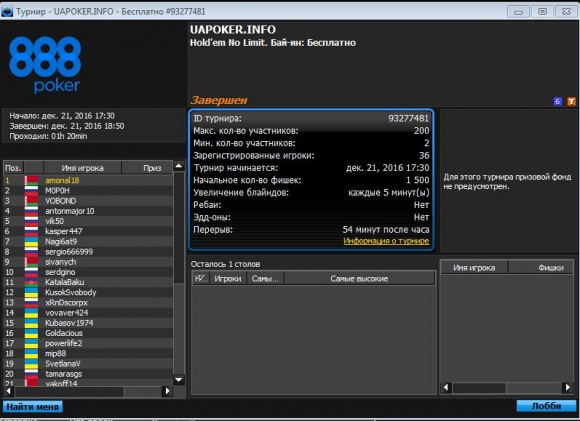
Task: Click 'Игроки' column header in tables list
Action: (x=228, y=279)
